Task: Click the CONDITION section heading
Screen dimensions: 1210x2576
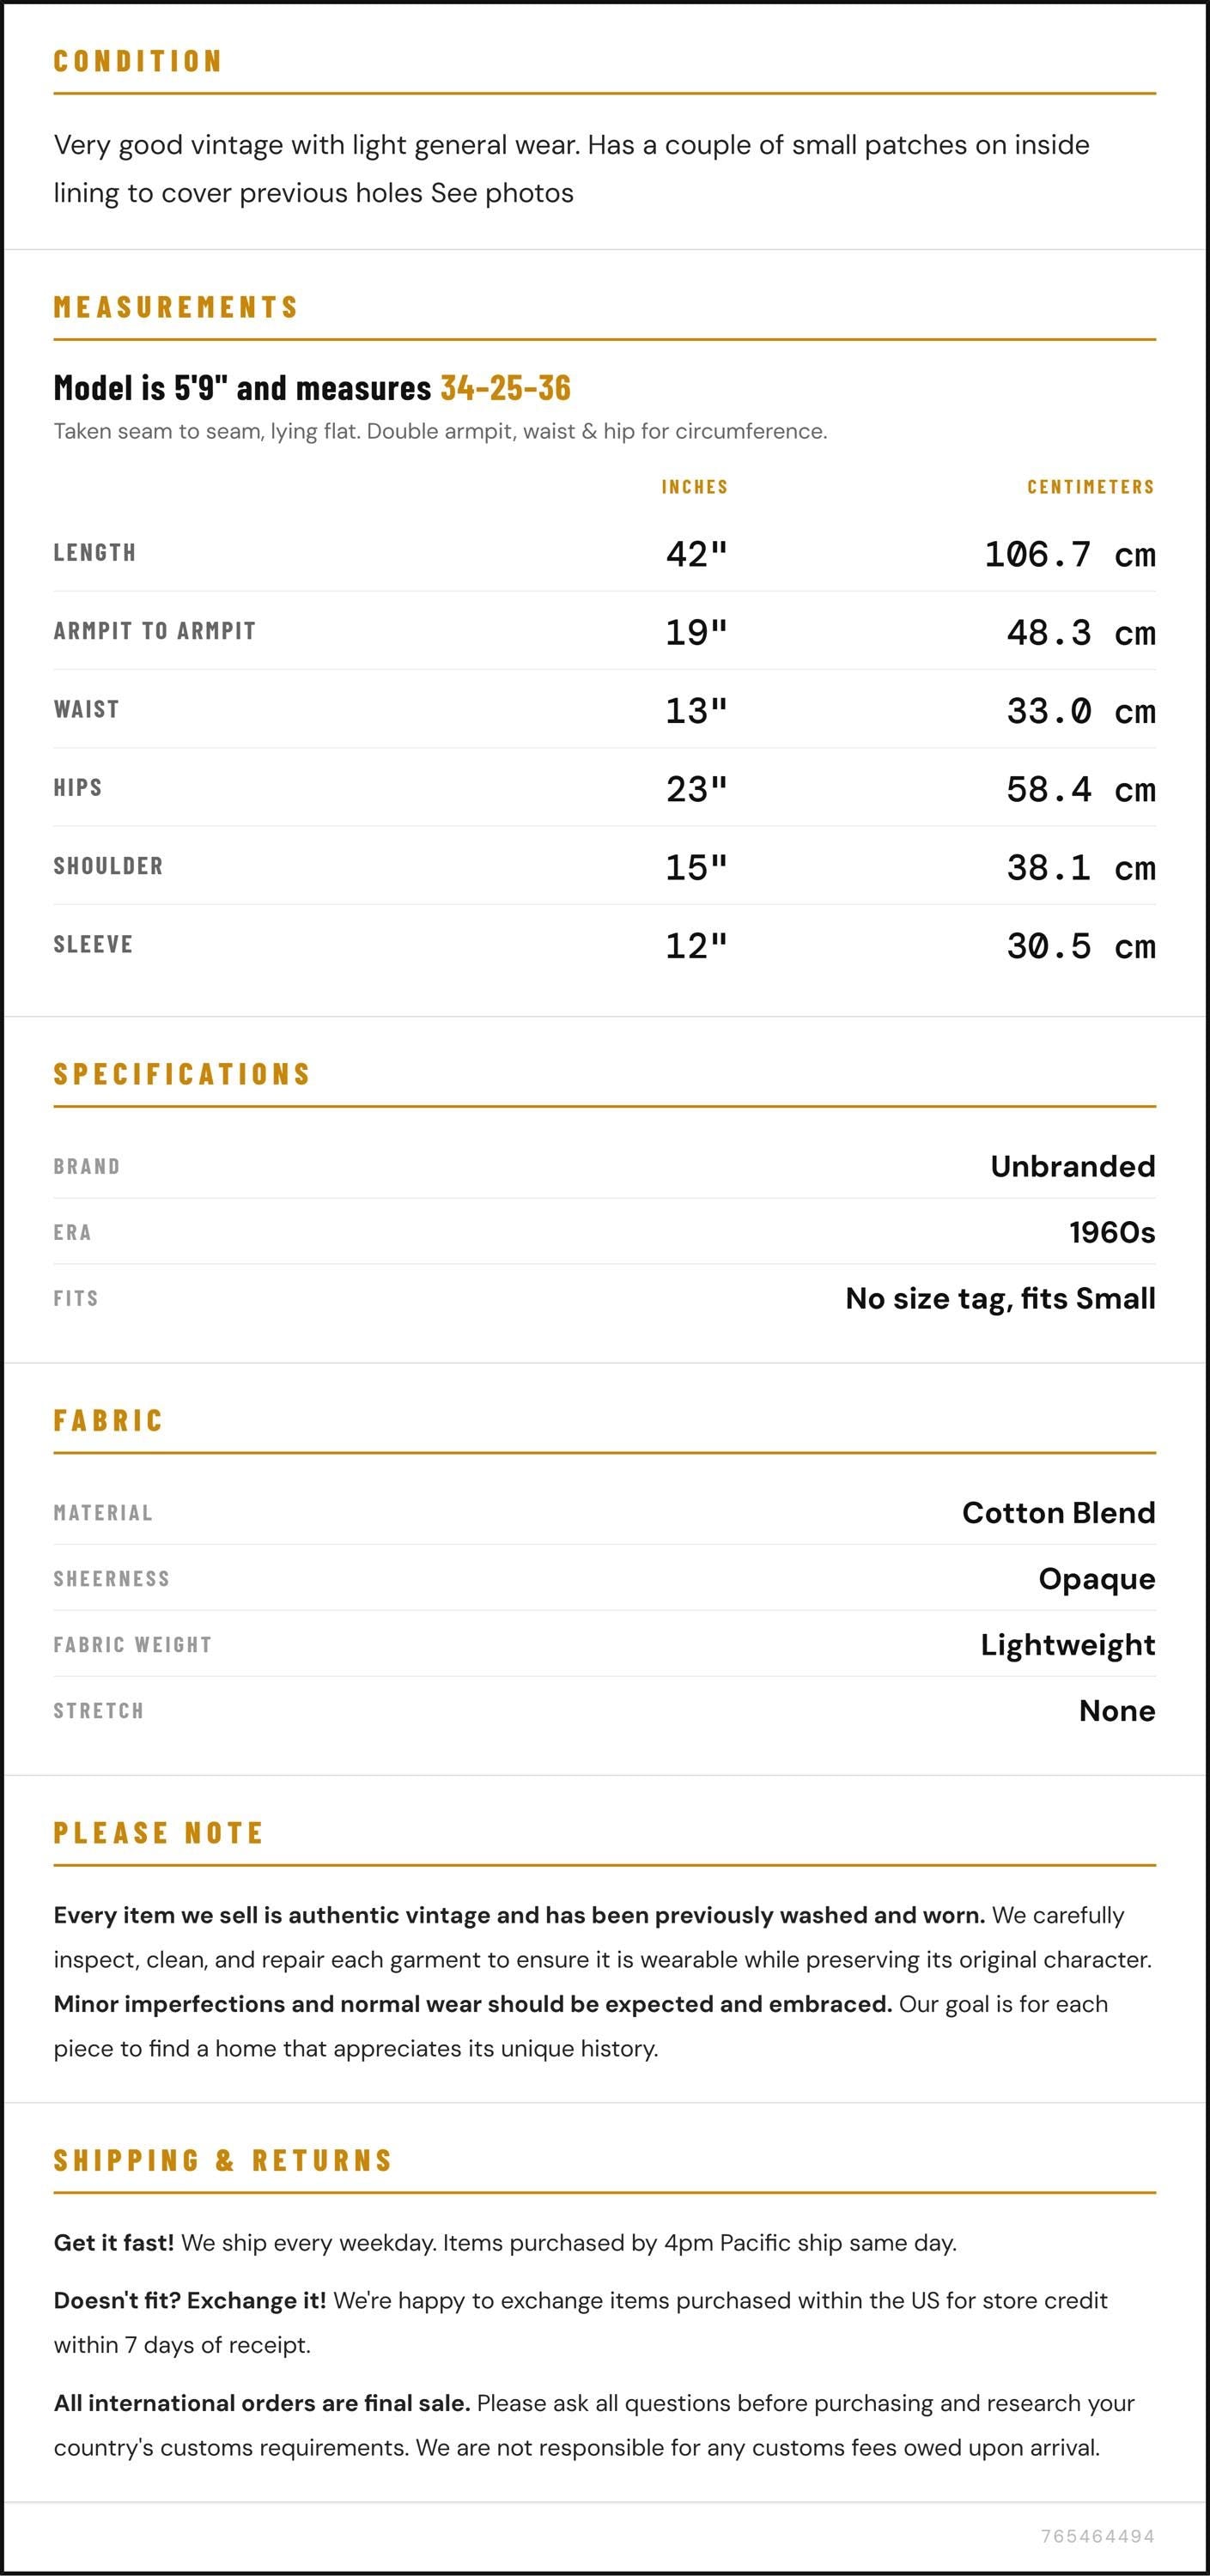Action: click(137, 61)
